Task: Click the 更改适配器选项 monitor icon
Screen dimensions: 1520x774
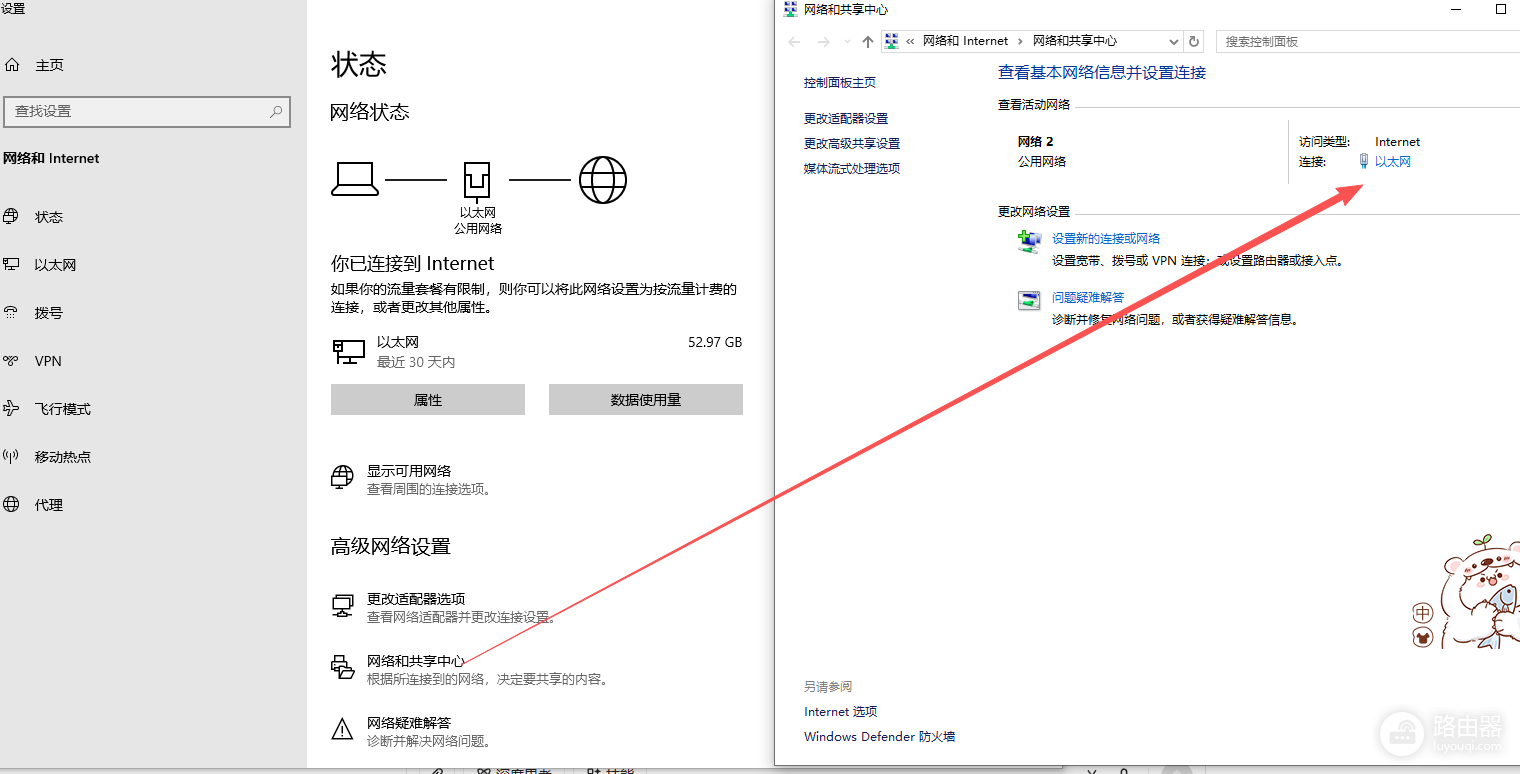Action: (343, 606)
